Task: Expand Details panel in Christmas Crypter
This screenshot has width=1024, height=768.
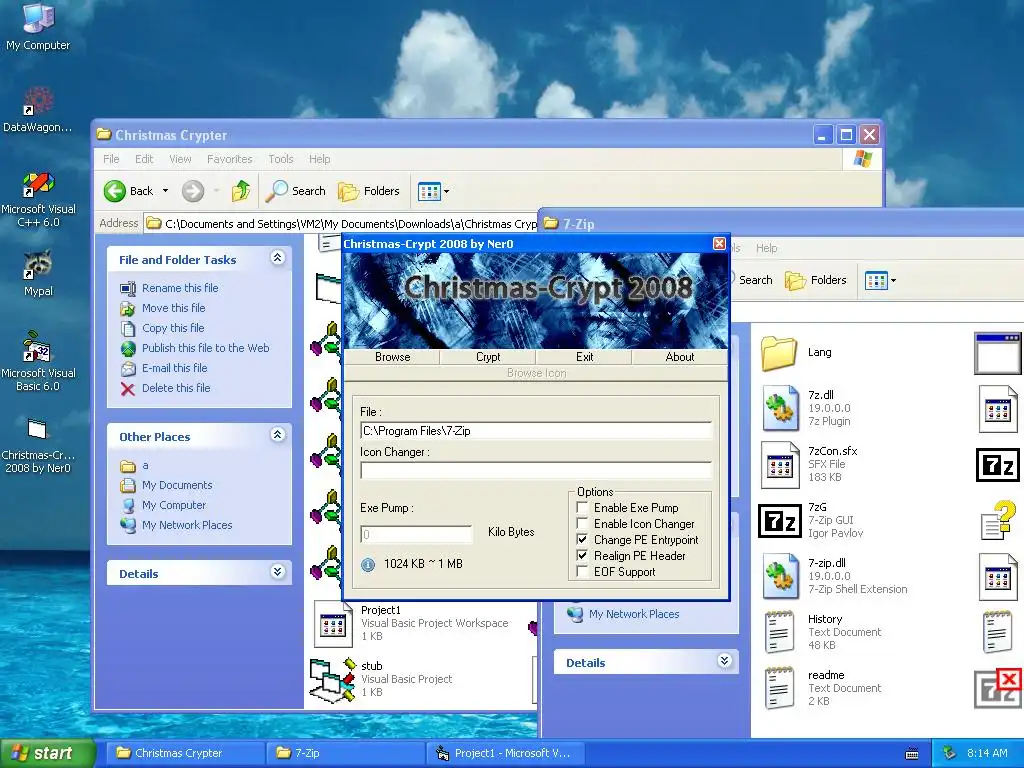Action: (278, 572)
